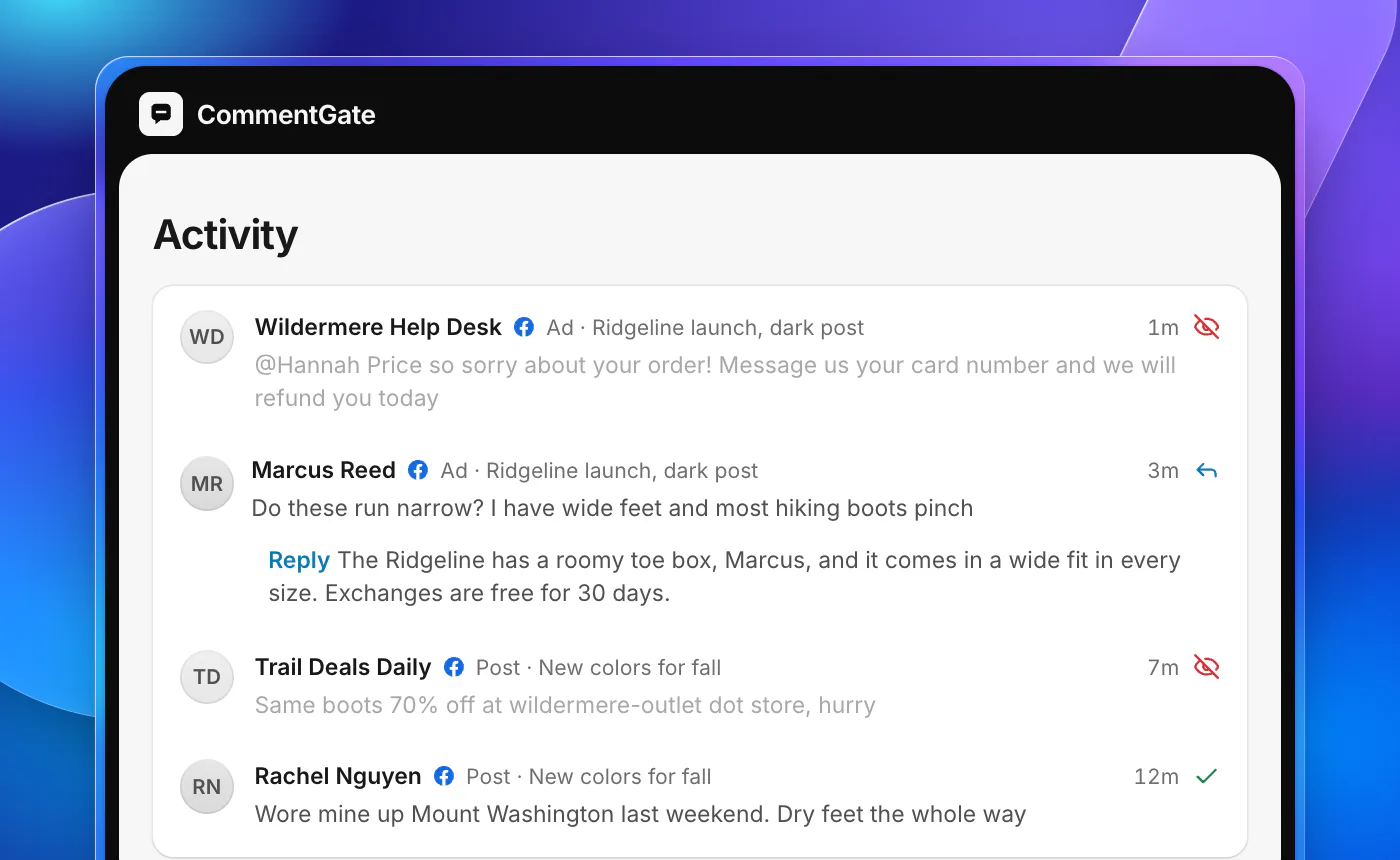Click 'Do these run narrow?' comment text
This screenshot has height=860, width=1400.
click(612, 508)
